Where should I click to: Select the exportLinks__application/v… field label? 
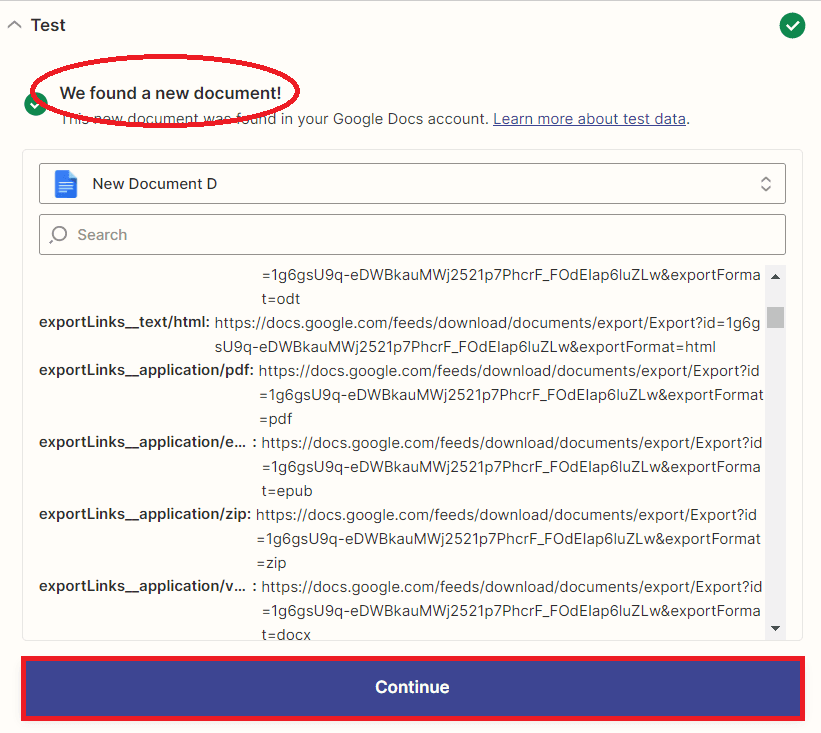point(142,586)
